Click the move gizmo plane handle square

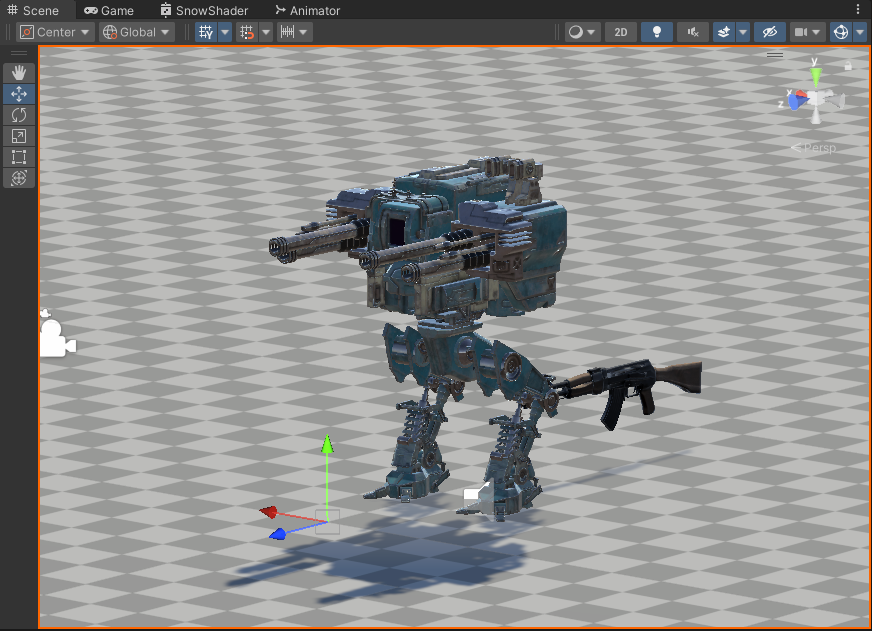328,521
